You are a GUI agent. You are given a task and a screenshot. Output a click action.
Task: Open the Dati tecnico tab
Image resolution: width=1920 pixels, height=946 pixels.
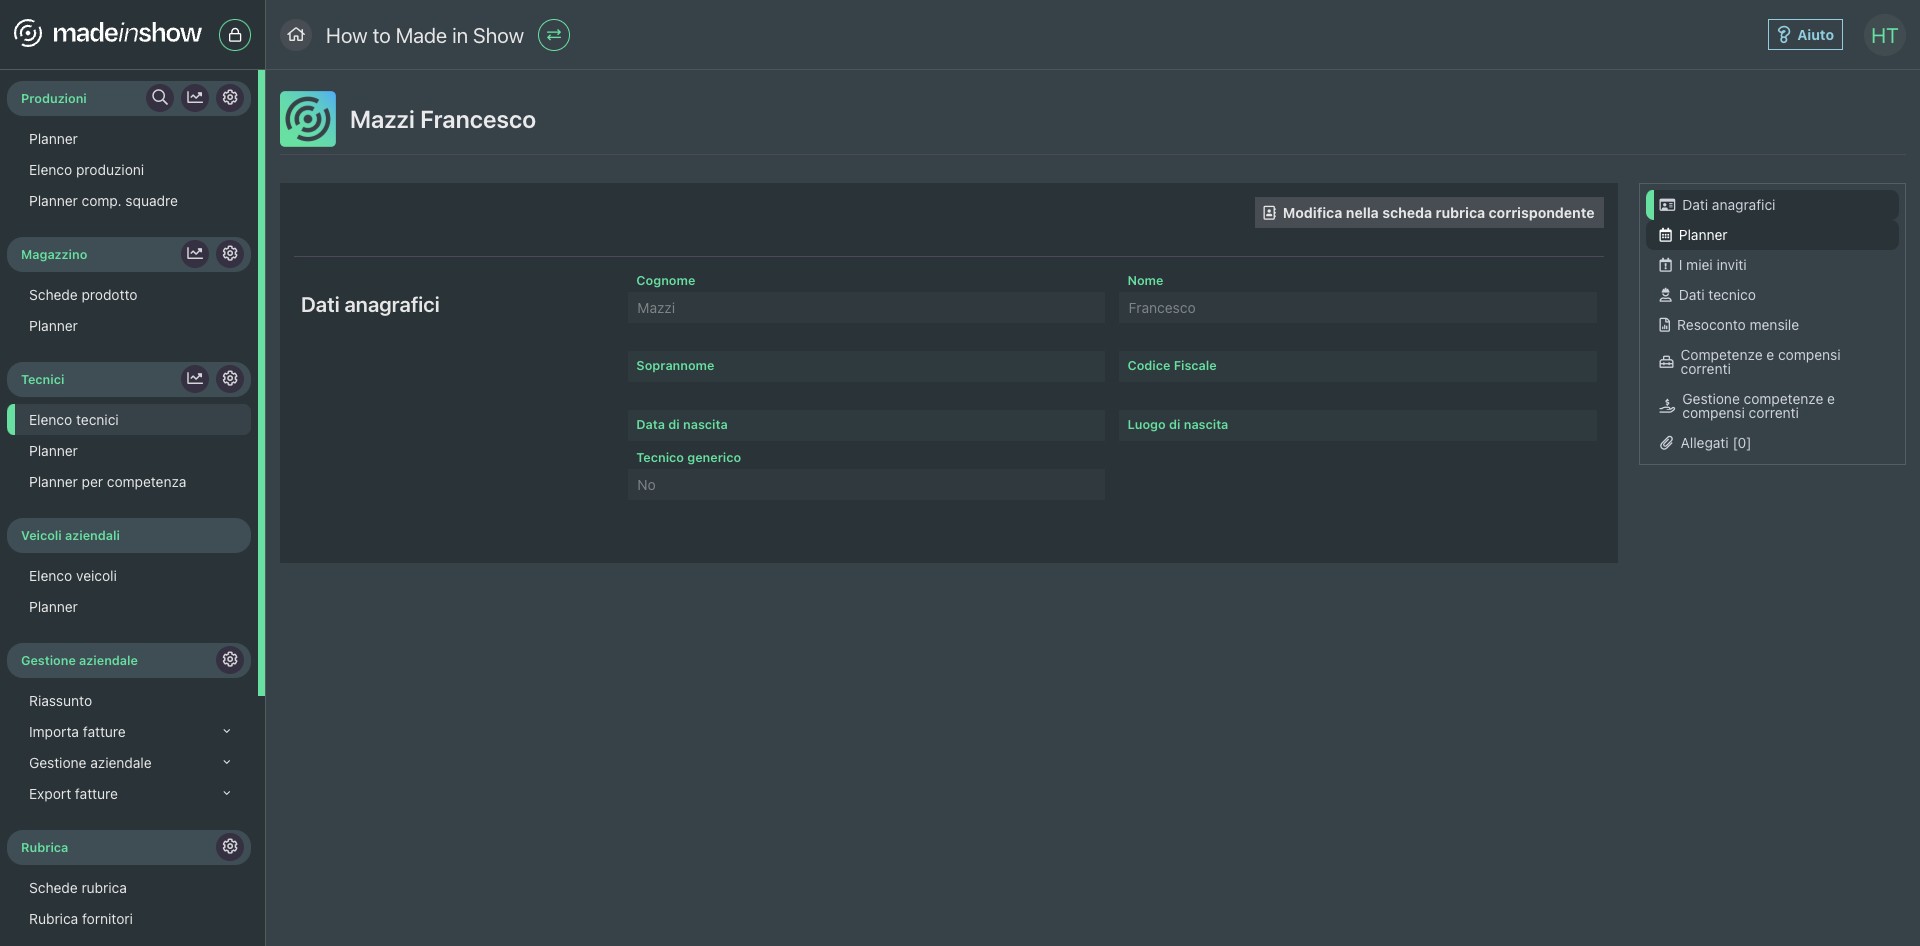(1716, 295)
